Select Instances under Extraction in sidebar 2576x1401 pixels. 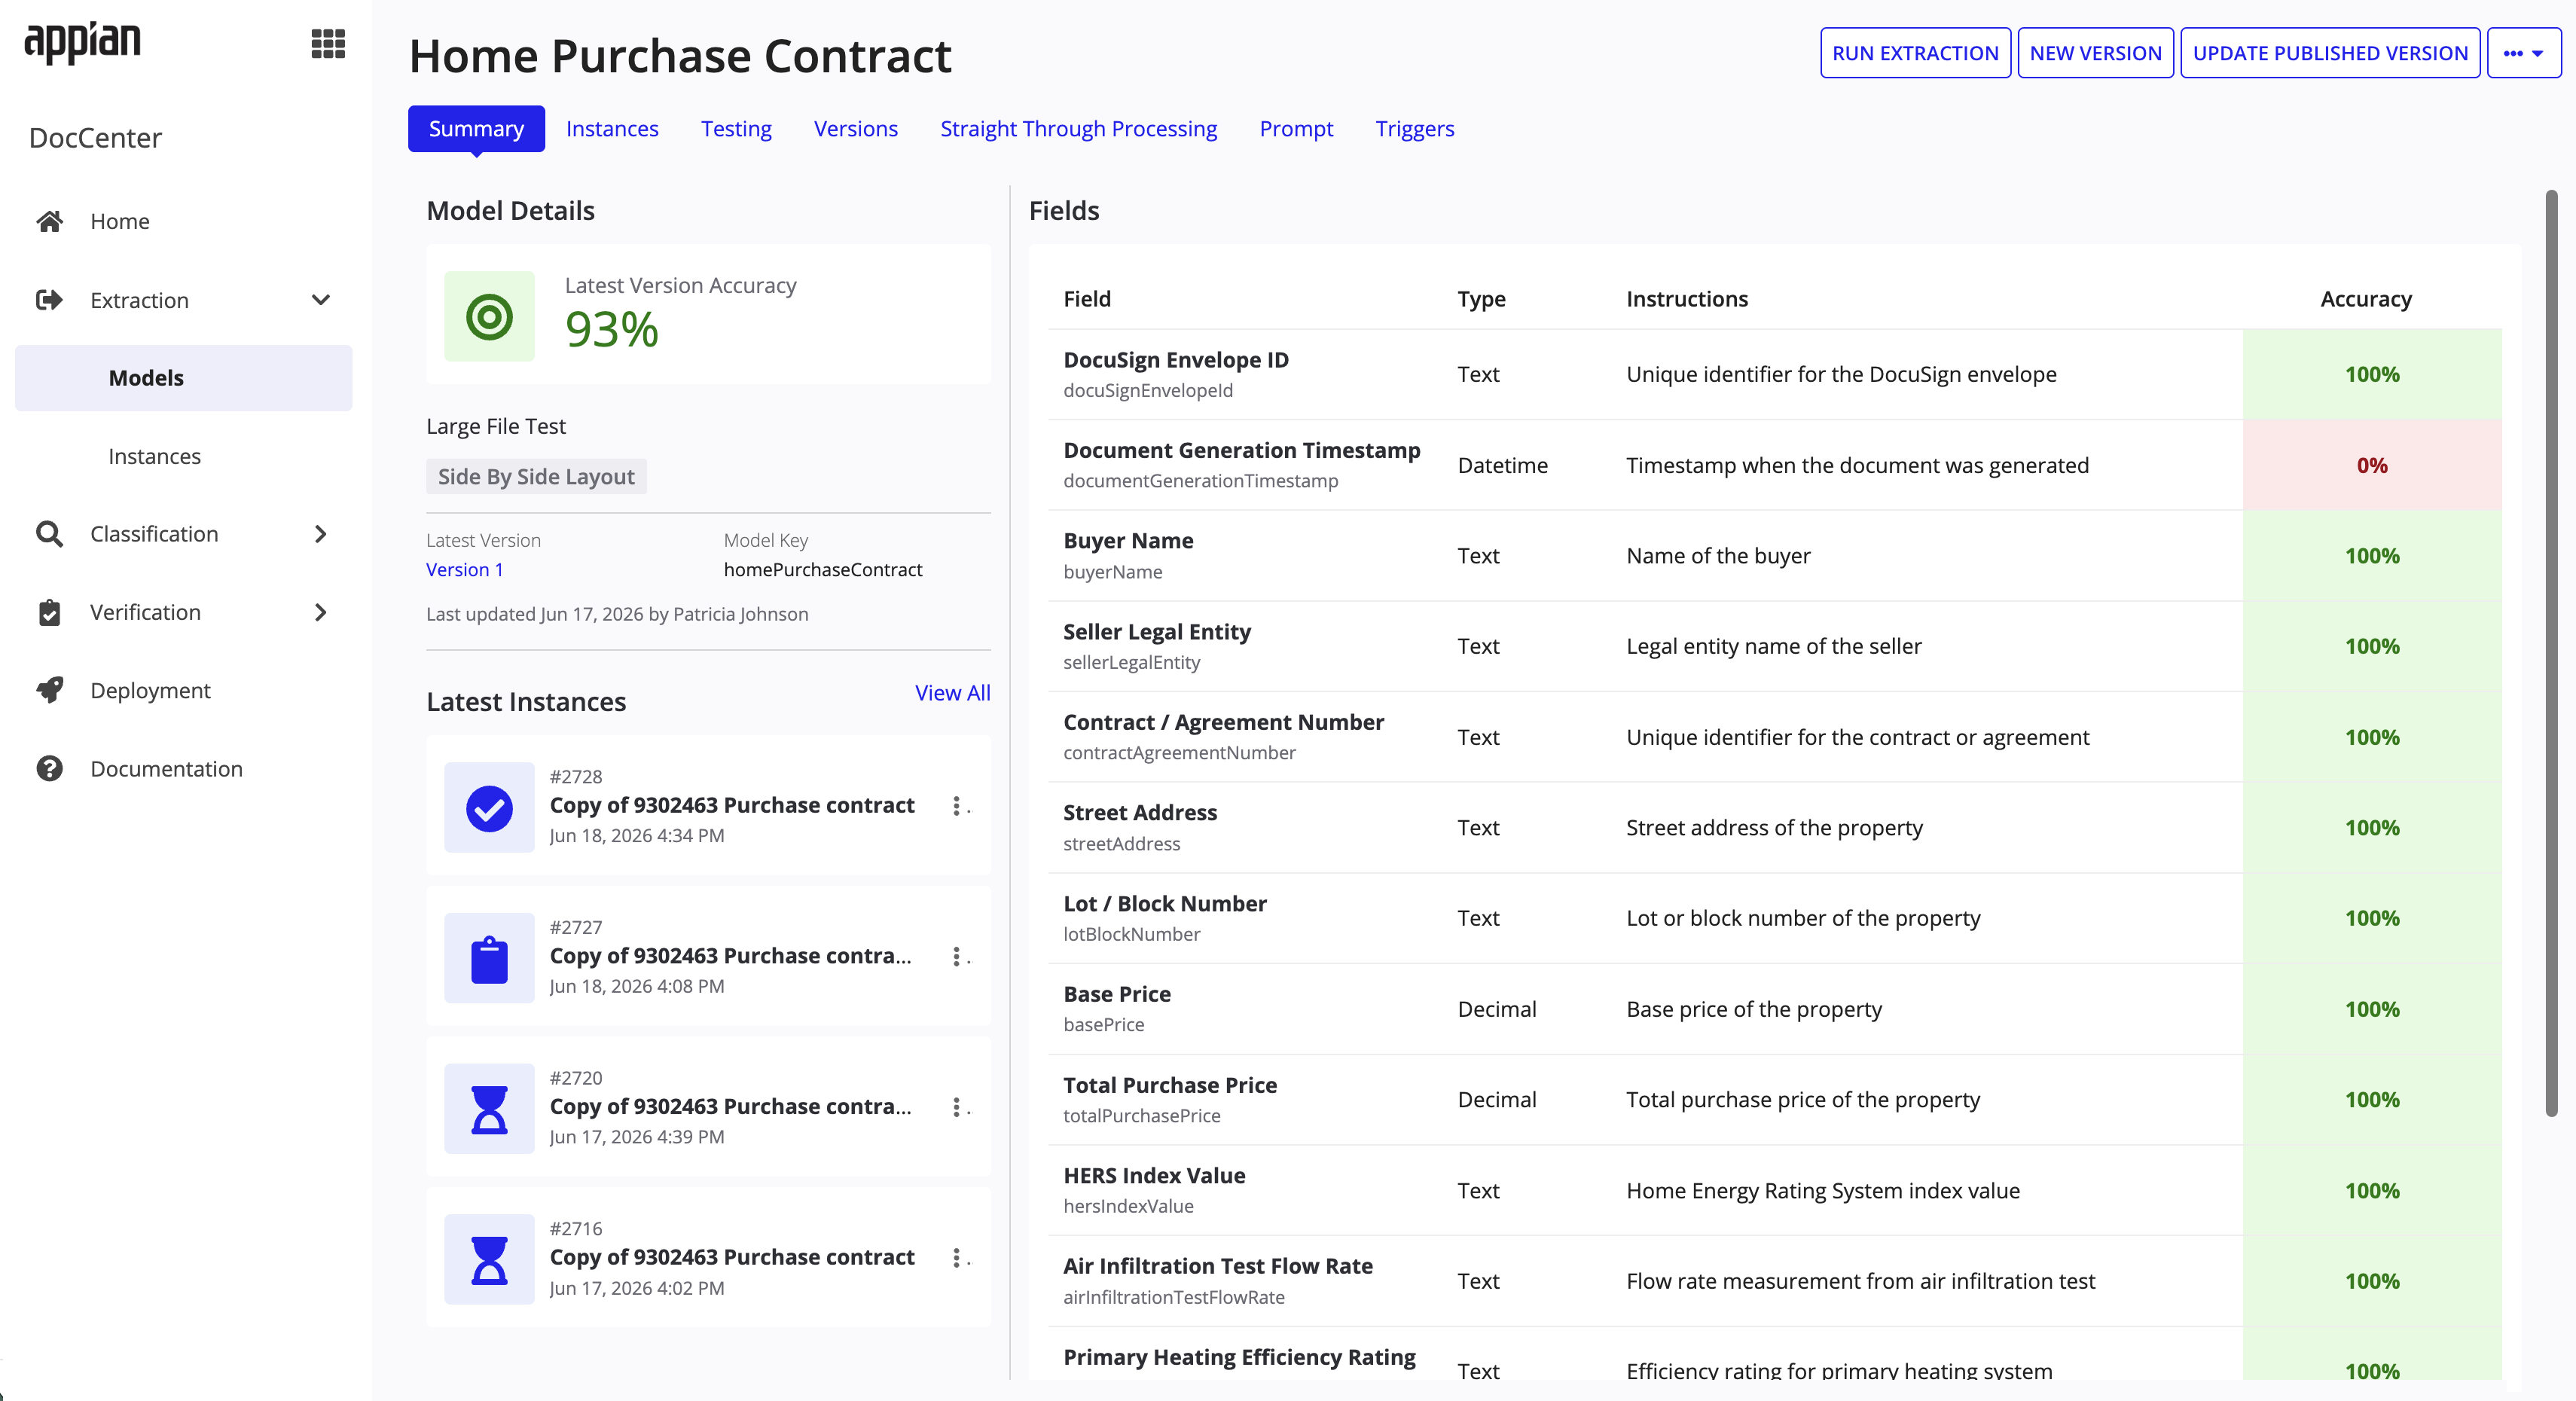(x=154, y=456)
